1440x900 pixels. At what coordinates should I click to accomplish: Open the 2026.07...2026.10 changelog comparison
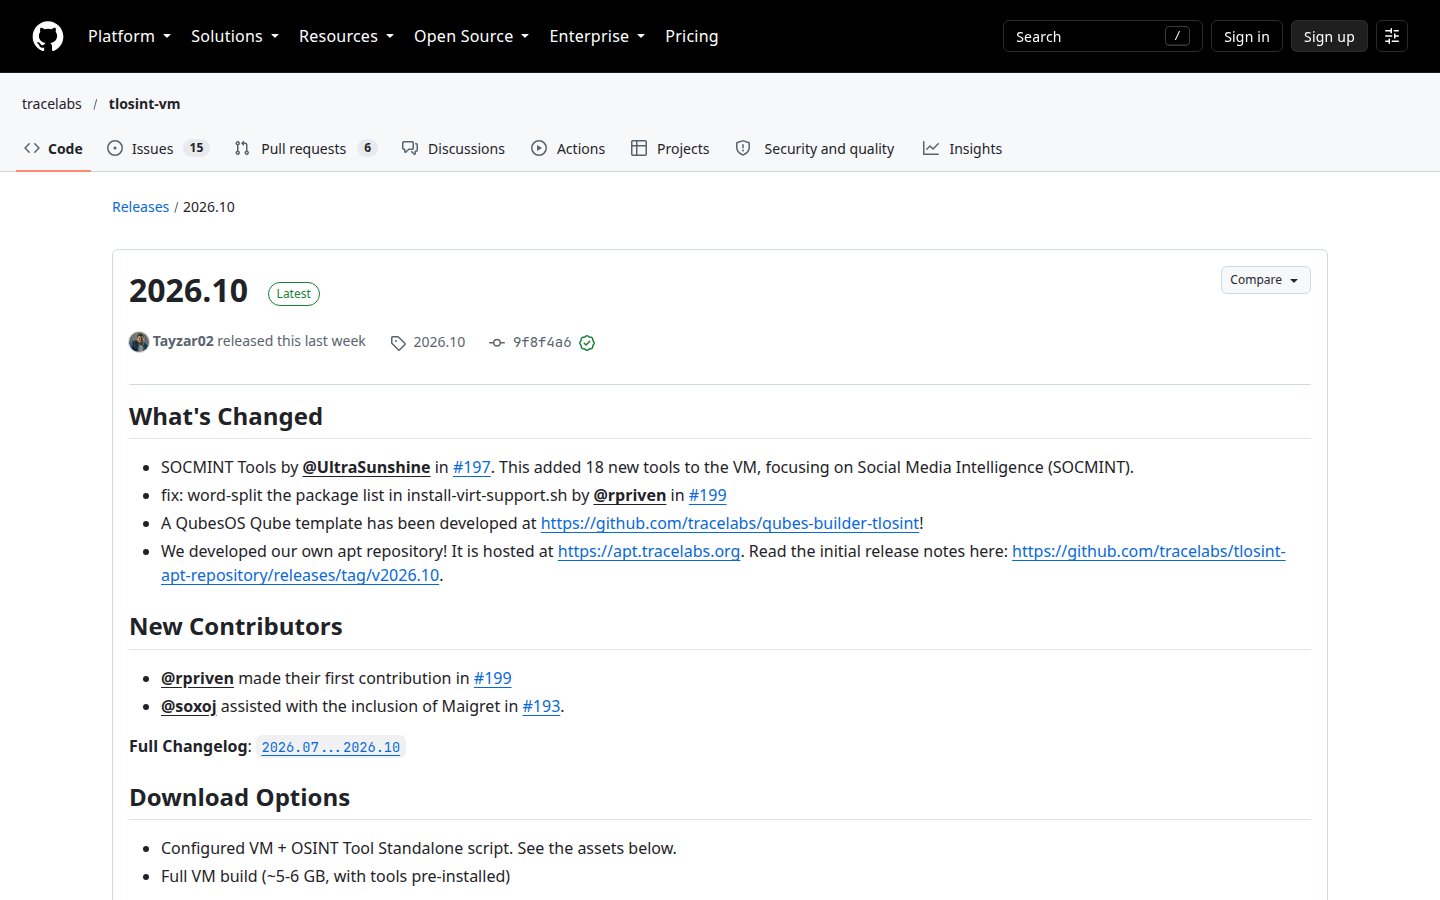(331, 747)
